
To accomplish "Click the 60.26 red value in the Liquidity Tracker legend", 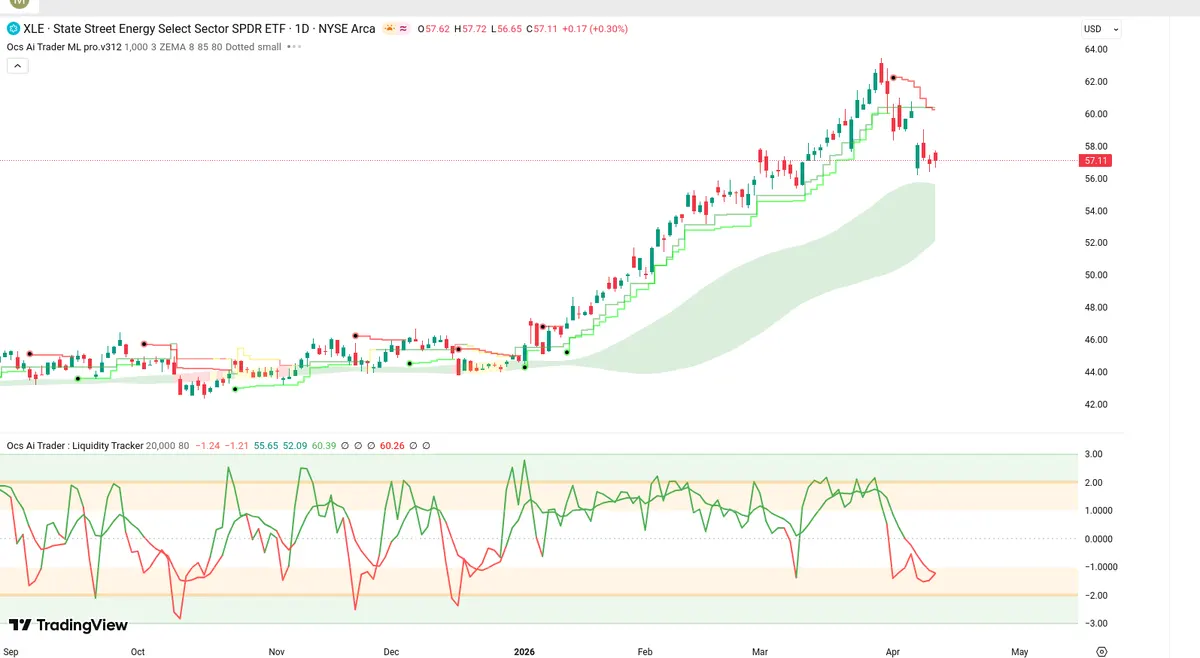I will point(392,445).
